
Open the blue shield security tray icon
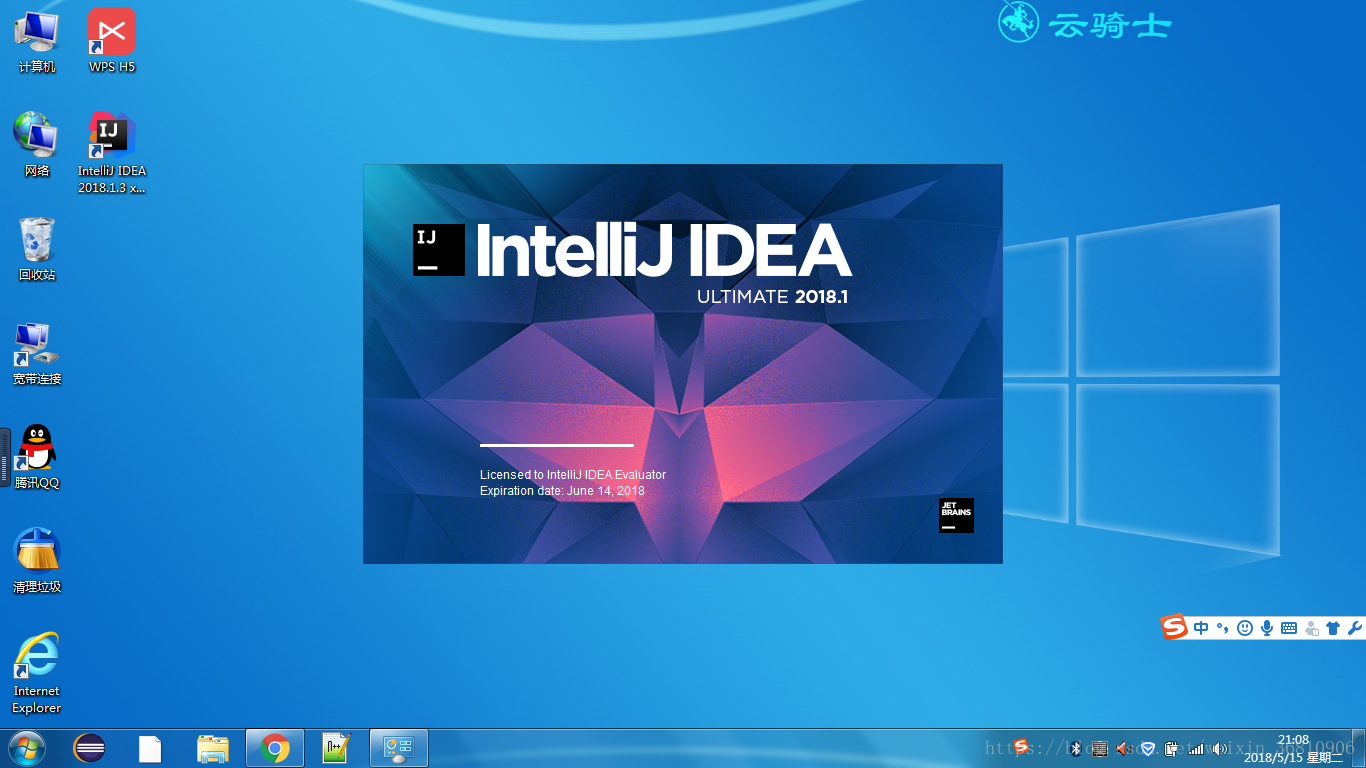tap(1148, 748)
